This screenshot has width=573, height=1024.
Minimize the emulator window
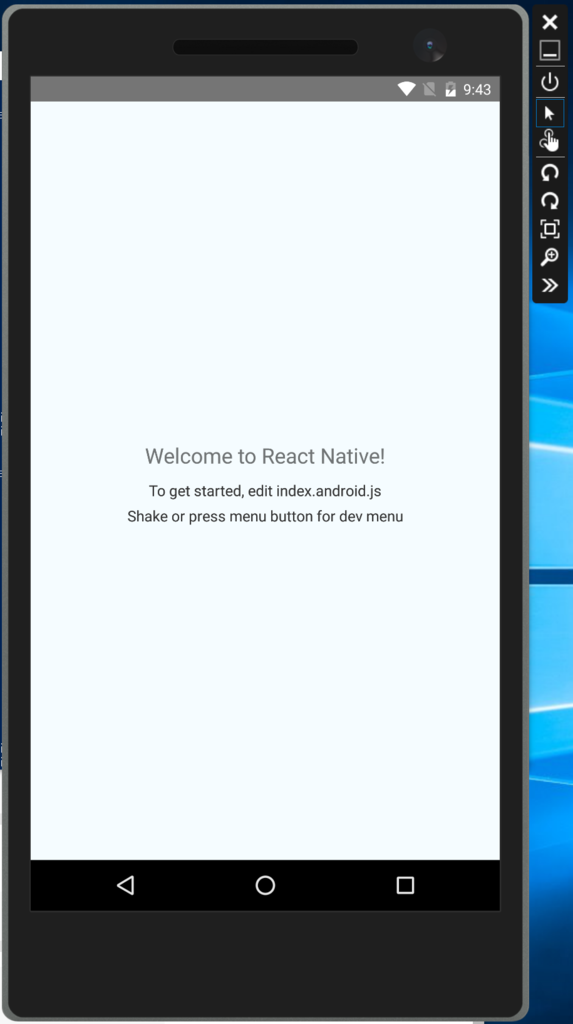pyautogui.click(x=550, y=50)
